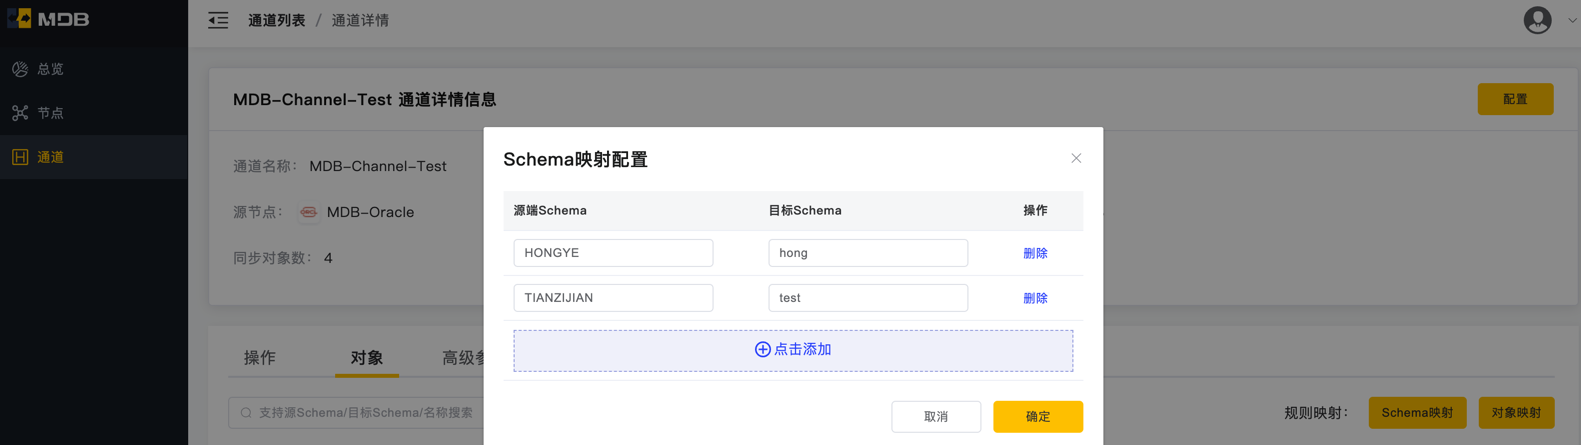The width and height of the screenshot is (1581, 445).
Task: Click the source Schema field containing TIANZIJIAN
Action: pyautogui.click(x=613, y=298)
